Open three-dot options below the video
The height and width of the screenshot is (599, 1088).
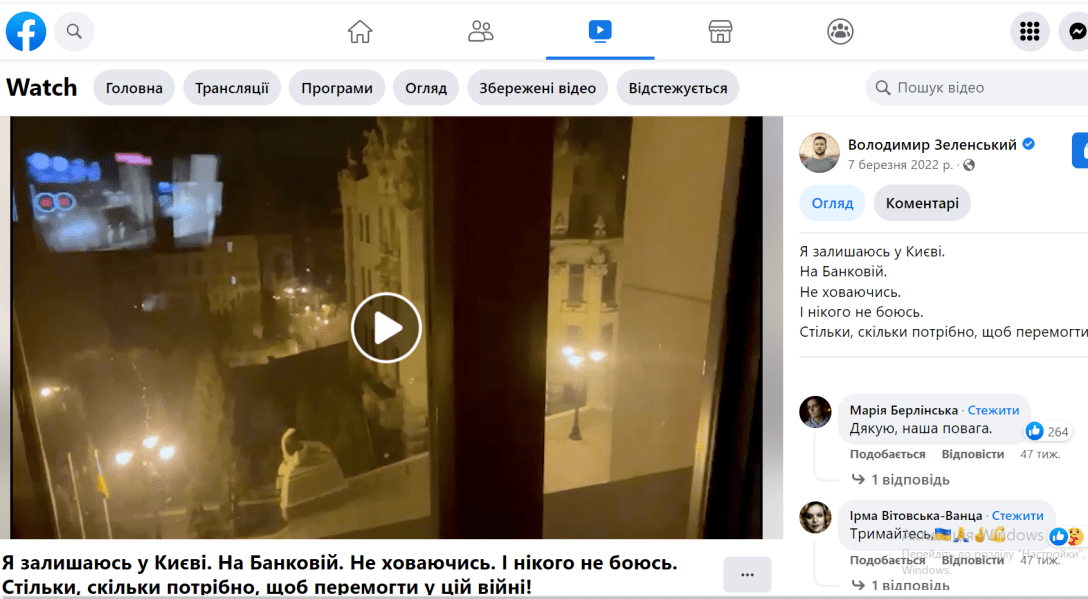(747, 575)
